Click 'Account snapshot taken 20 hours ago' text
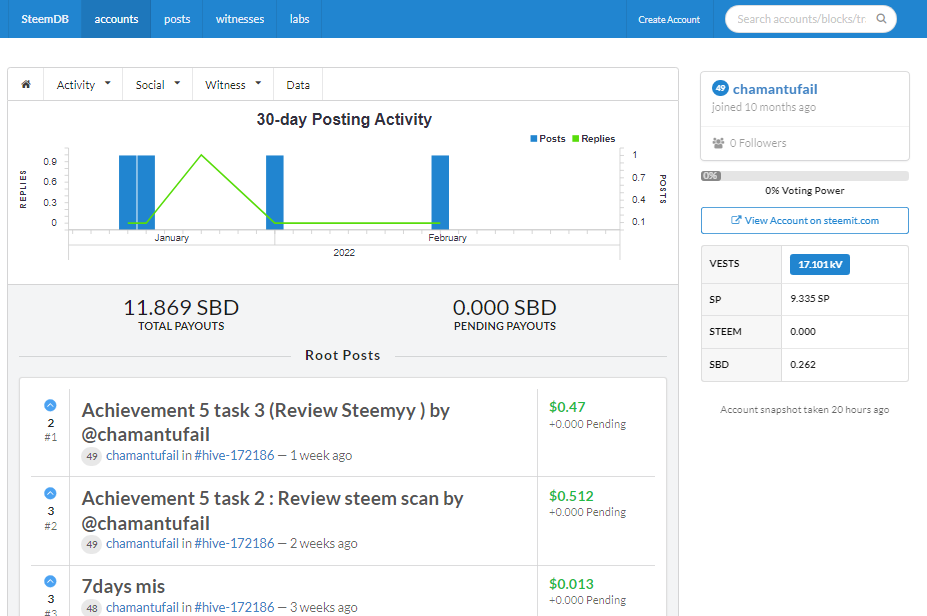The image size is (927, 616). 804,410
